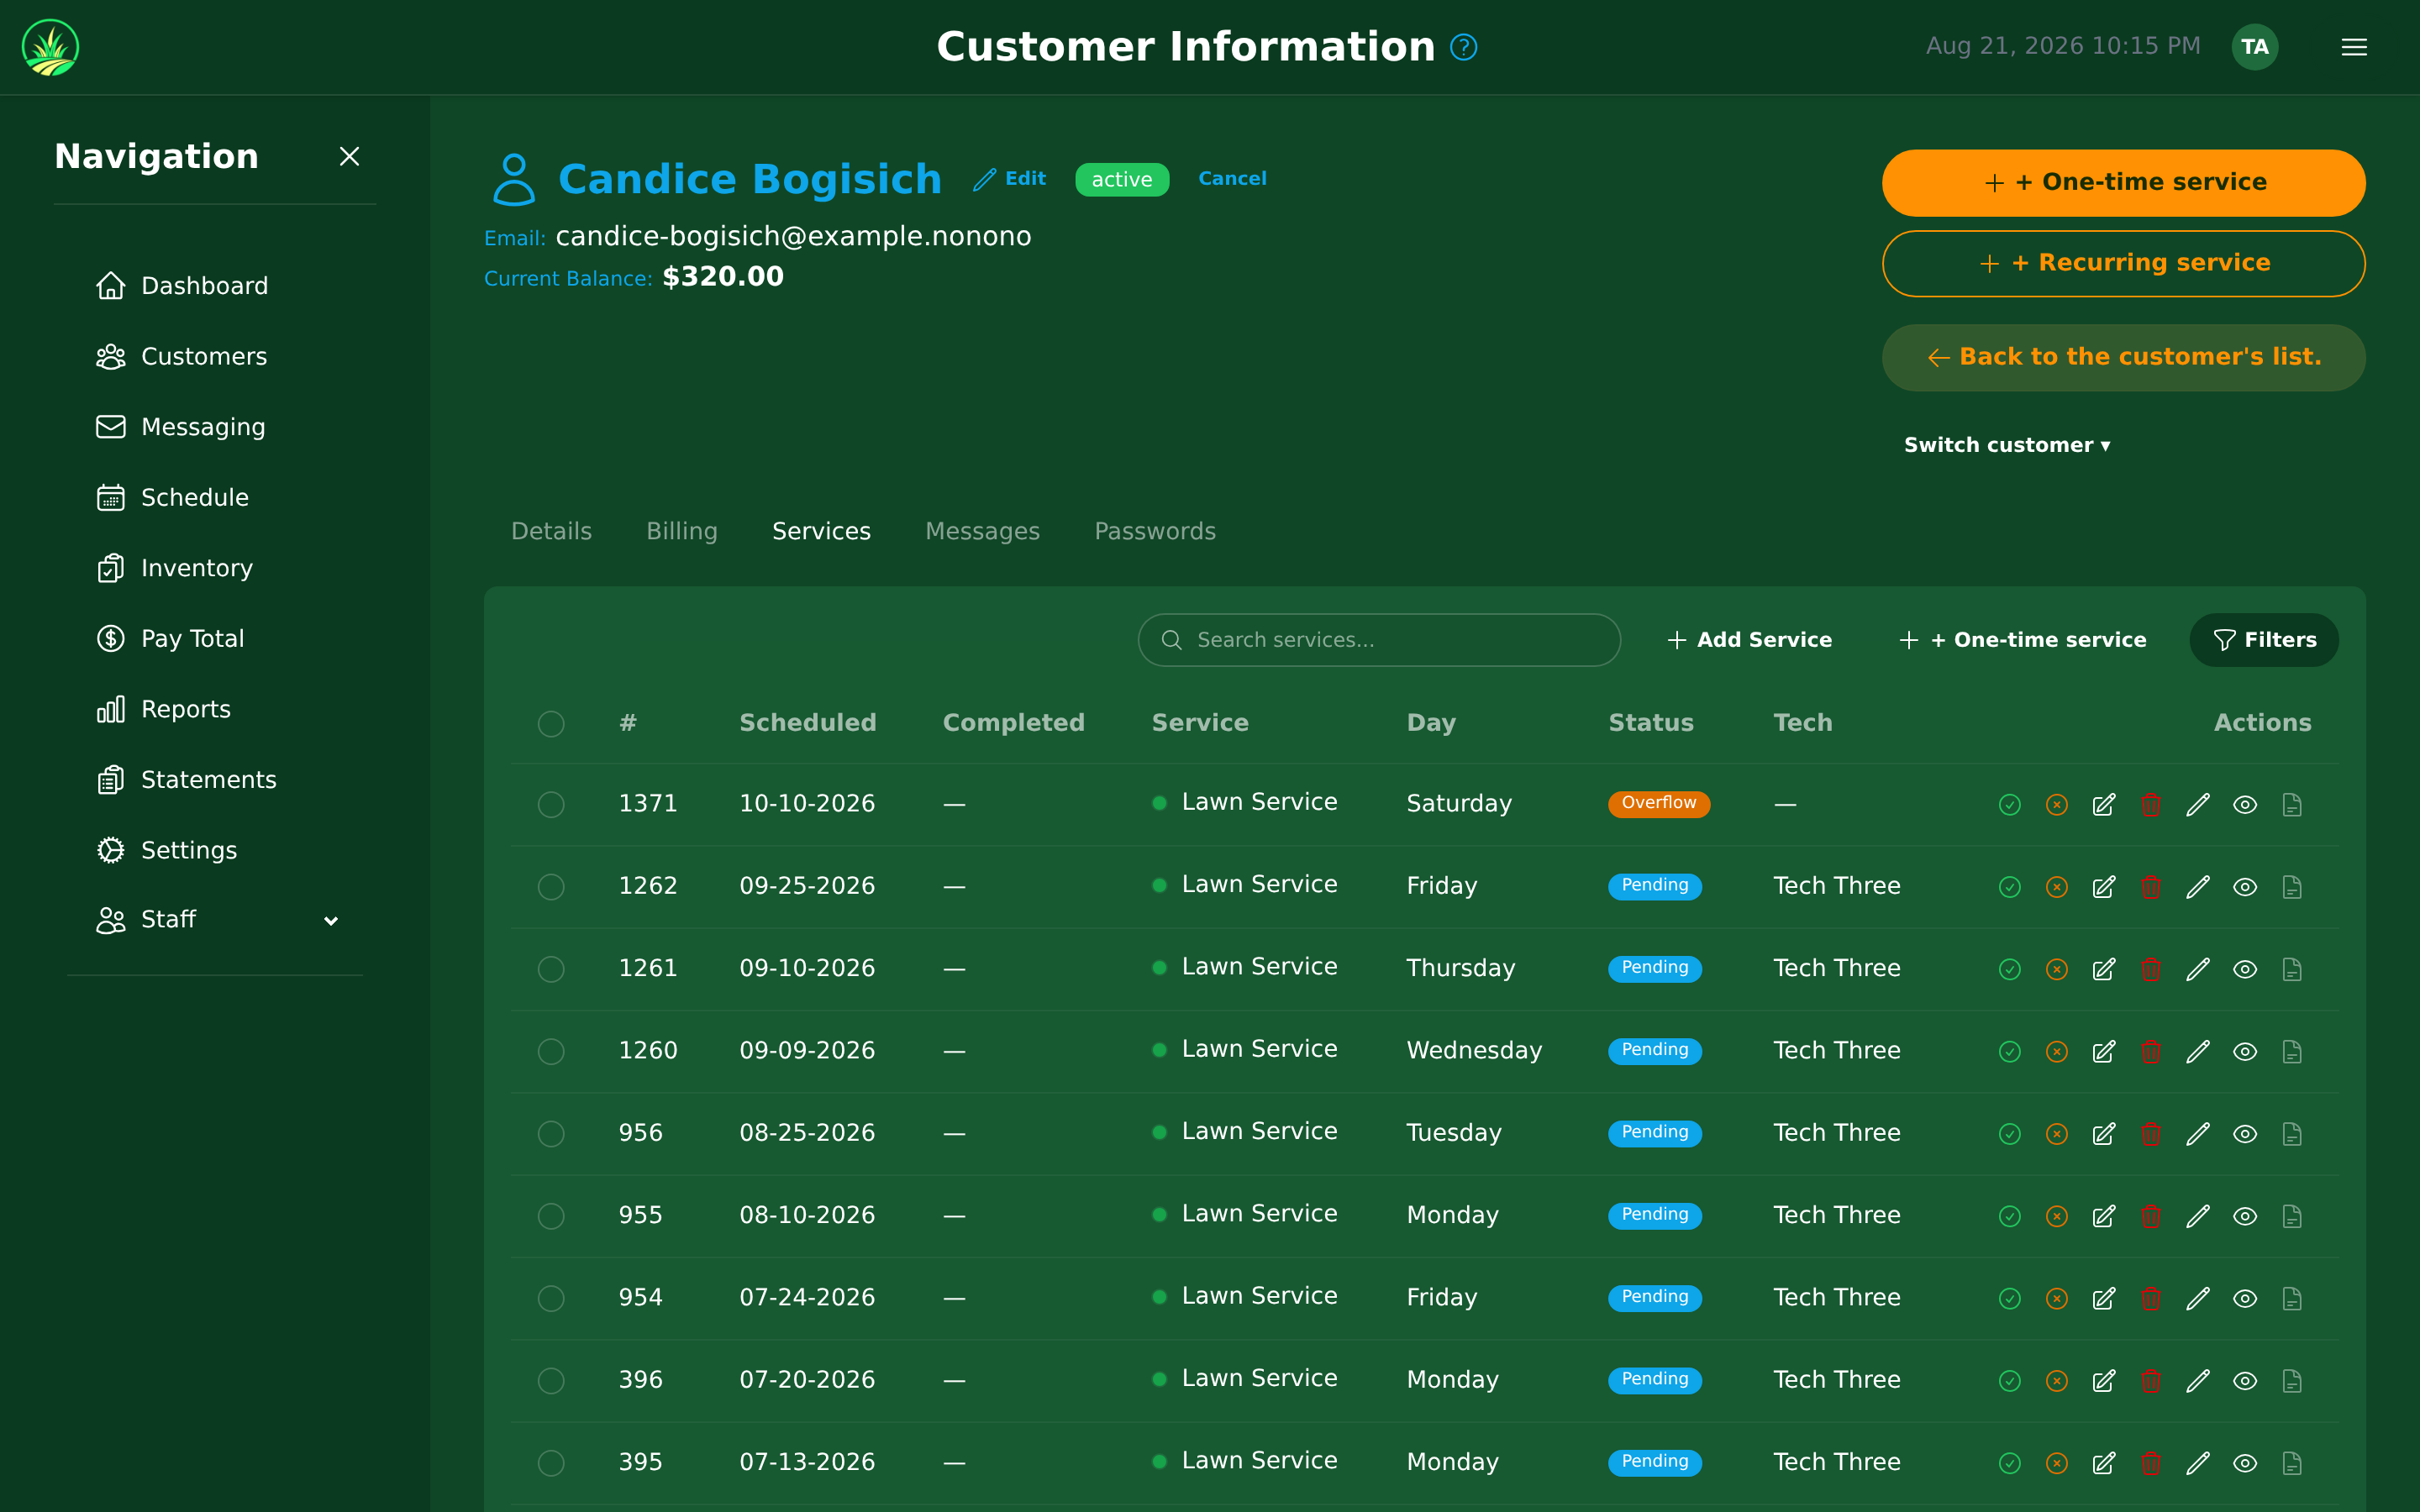The width and height of the screenshot is (2420, 1512).
Task: Select row 954 checkbox
Action: (551, 1299)
